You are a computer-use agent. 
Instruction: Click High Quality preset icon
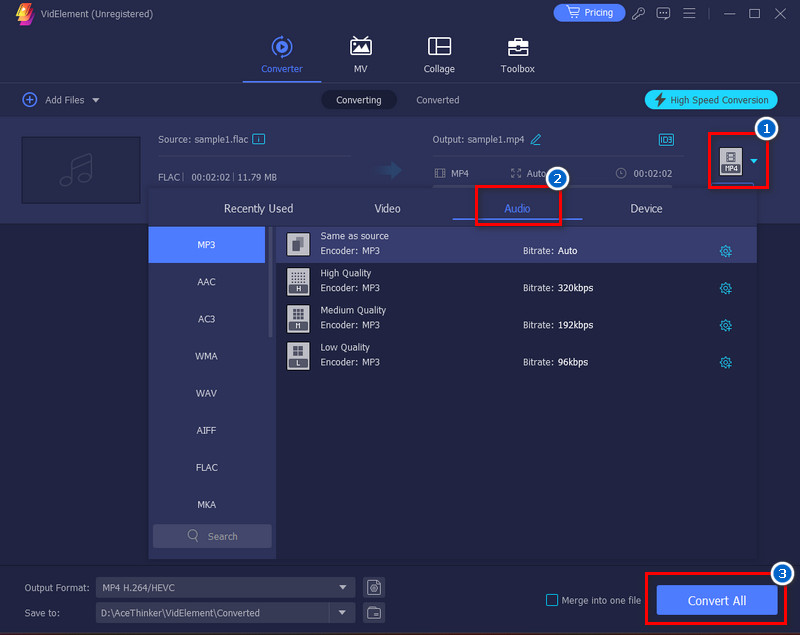[298, 282]
